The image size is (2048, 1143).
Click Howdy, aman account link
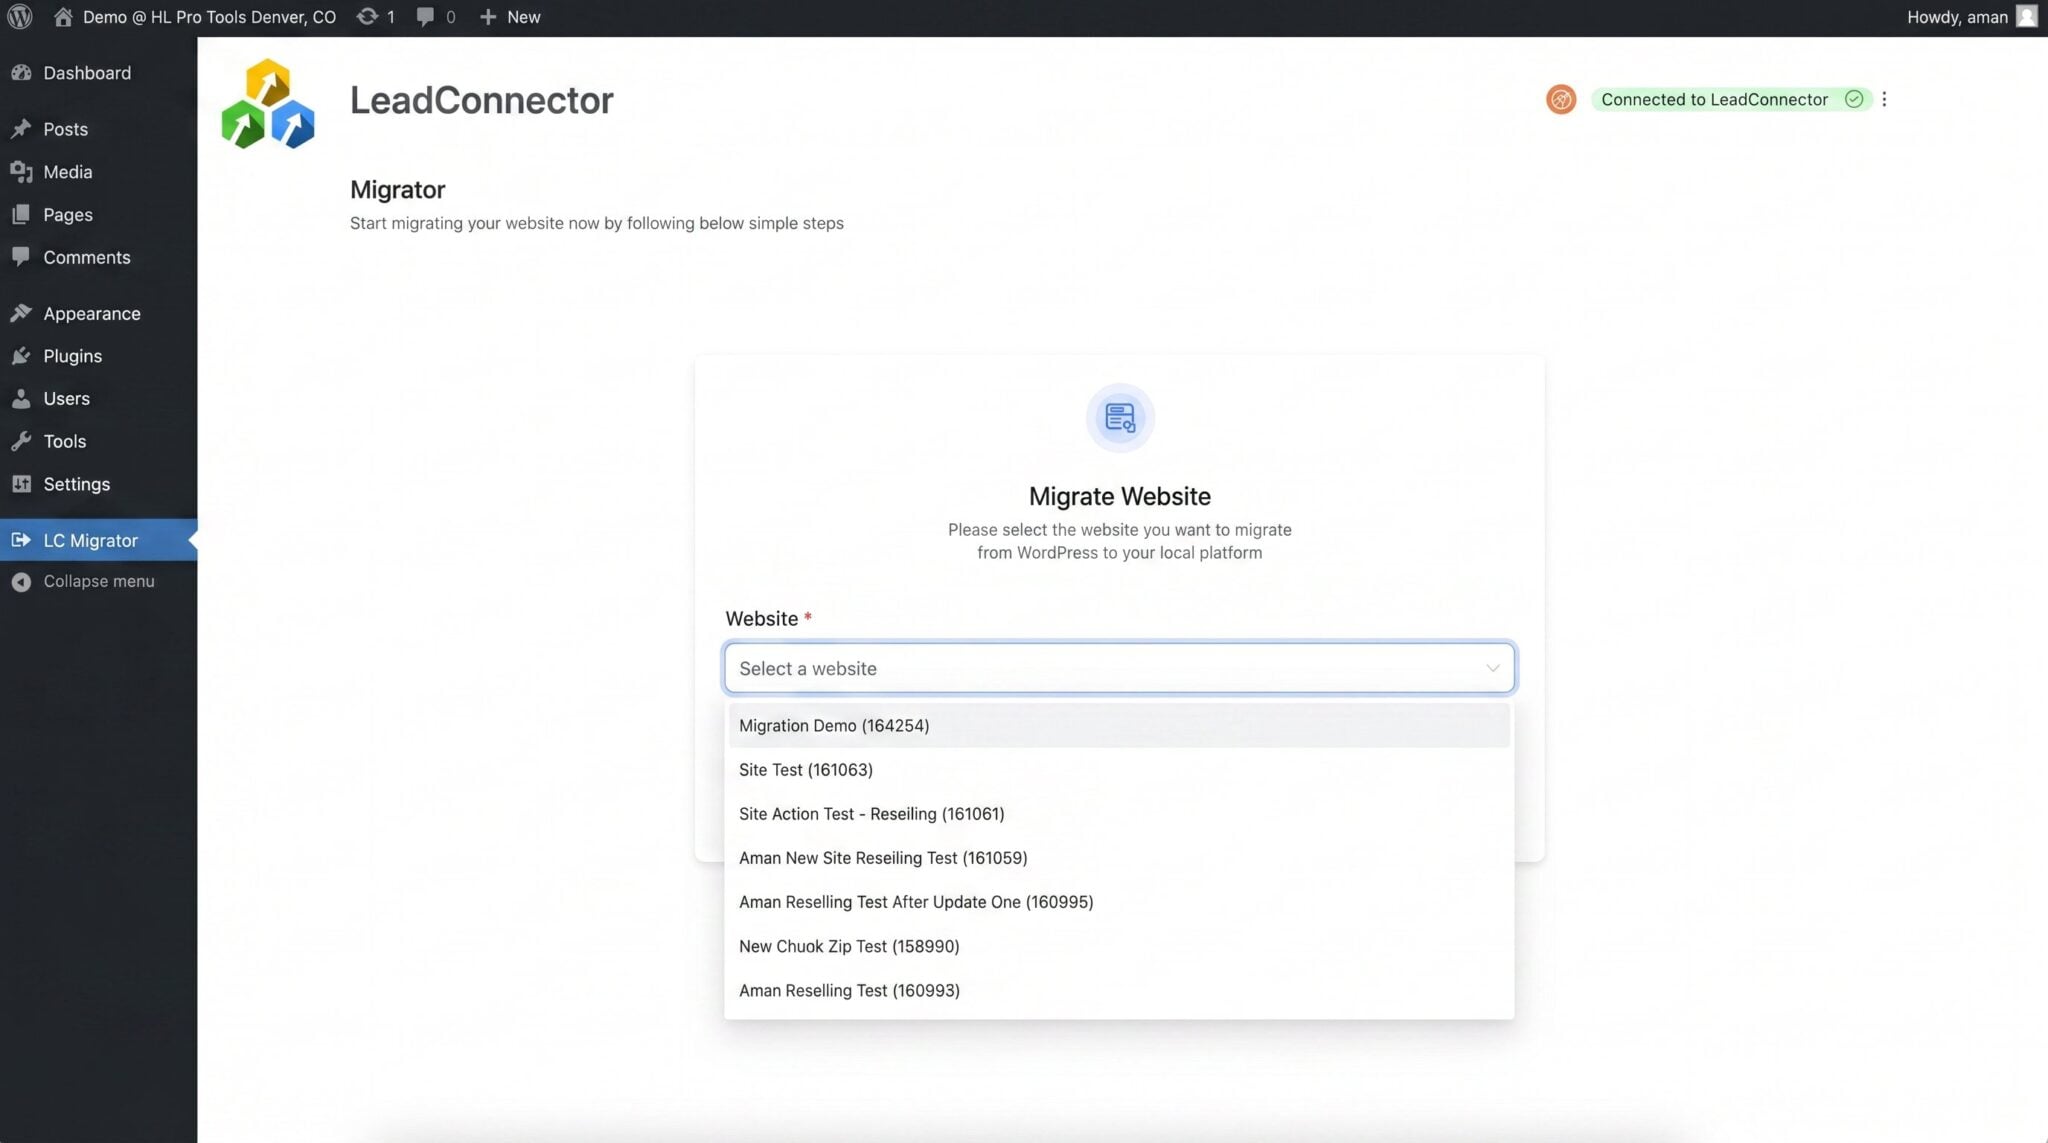tap(1957, 17)
